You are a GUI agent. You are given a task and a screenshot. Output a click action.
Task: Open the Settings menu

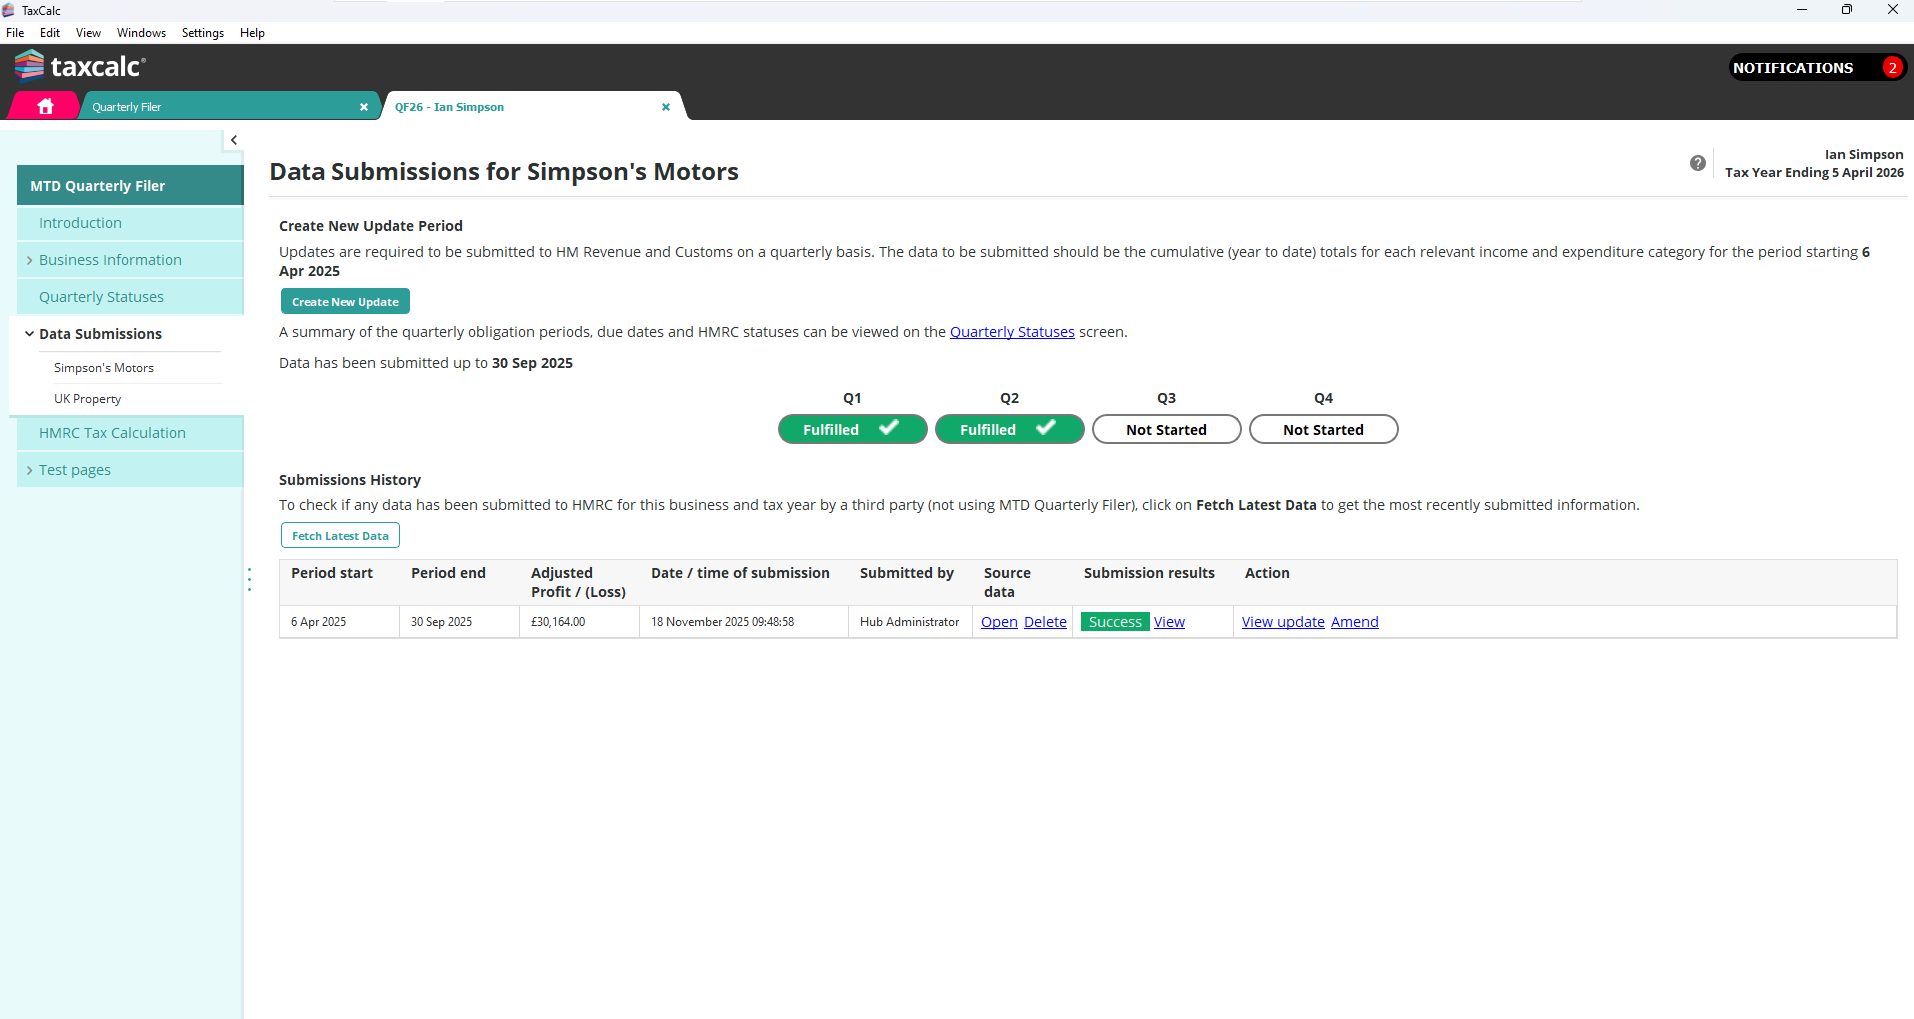coord(202,33)
